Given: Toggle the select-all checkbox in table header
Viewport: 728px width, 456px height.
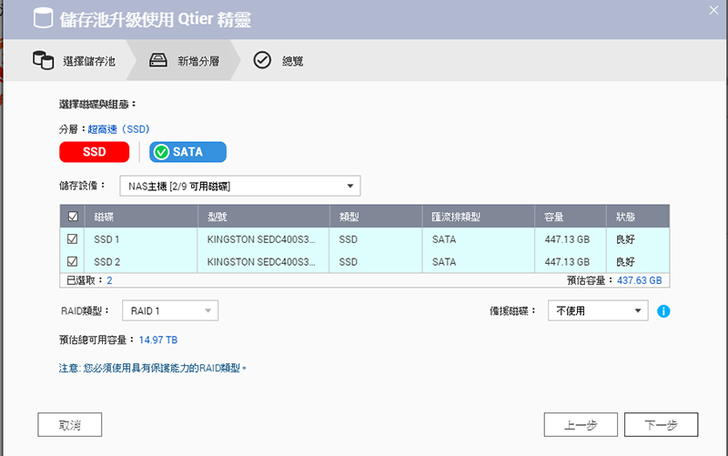Looking at the screenshot, I should pos(72,216).
